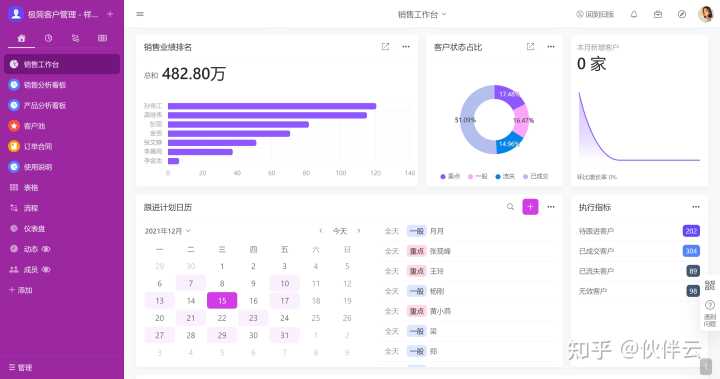The image size is (720, 379).
Task: Open customer status chart expand icon
Action: [x=530, y=46]
